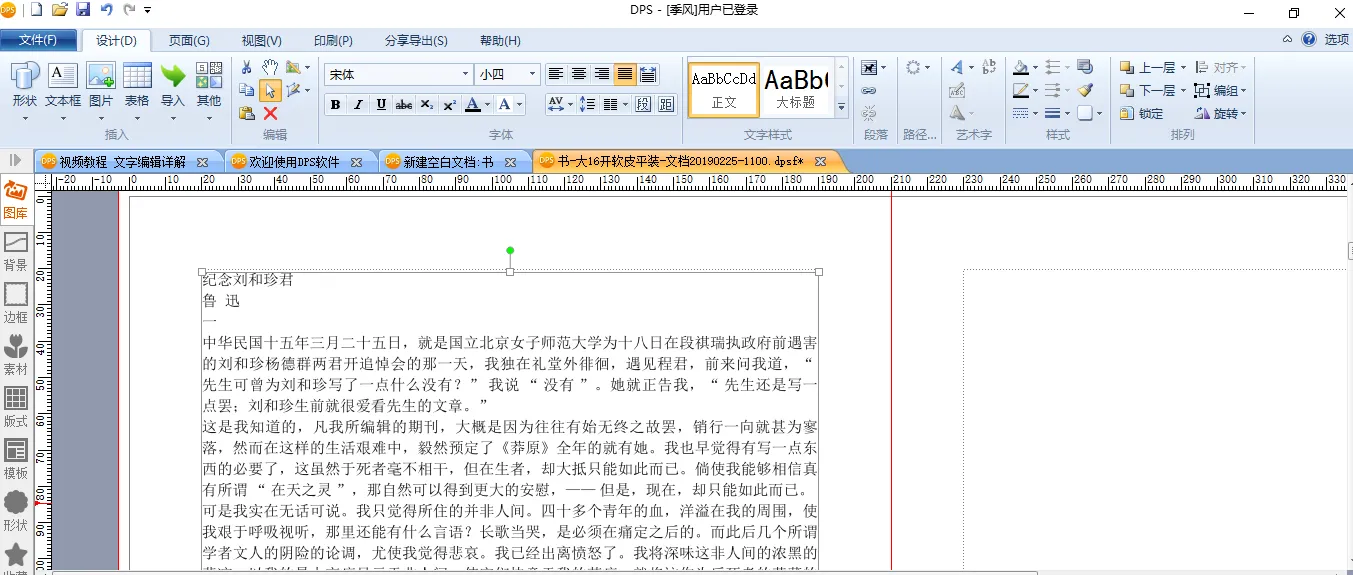Click the scissors cut icon
Viewport: 1353px width, 575px height.
click(x=247, y=67)
